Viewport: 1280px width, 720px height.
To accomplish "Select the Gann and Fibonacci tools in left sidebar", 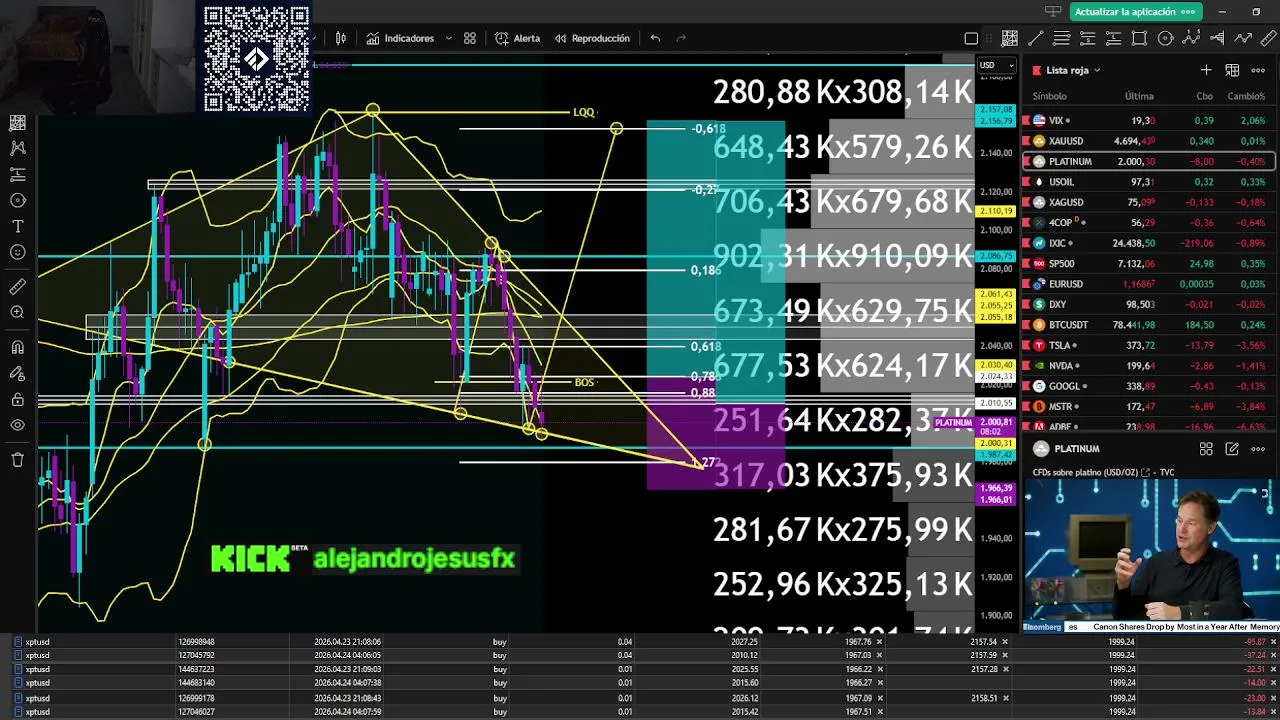I will point(17,123).
